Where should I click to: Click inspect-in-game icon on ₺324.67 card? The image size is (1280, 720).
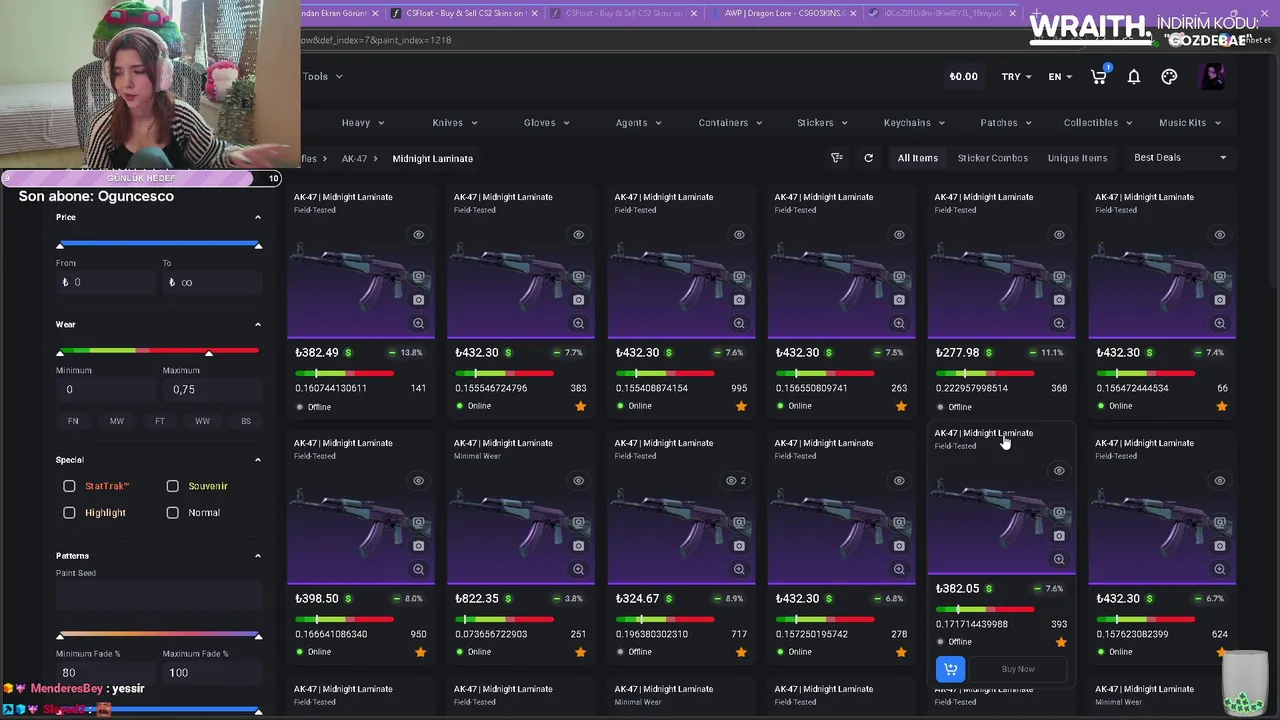coord(739,523)
